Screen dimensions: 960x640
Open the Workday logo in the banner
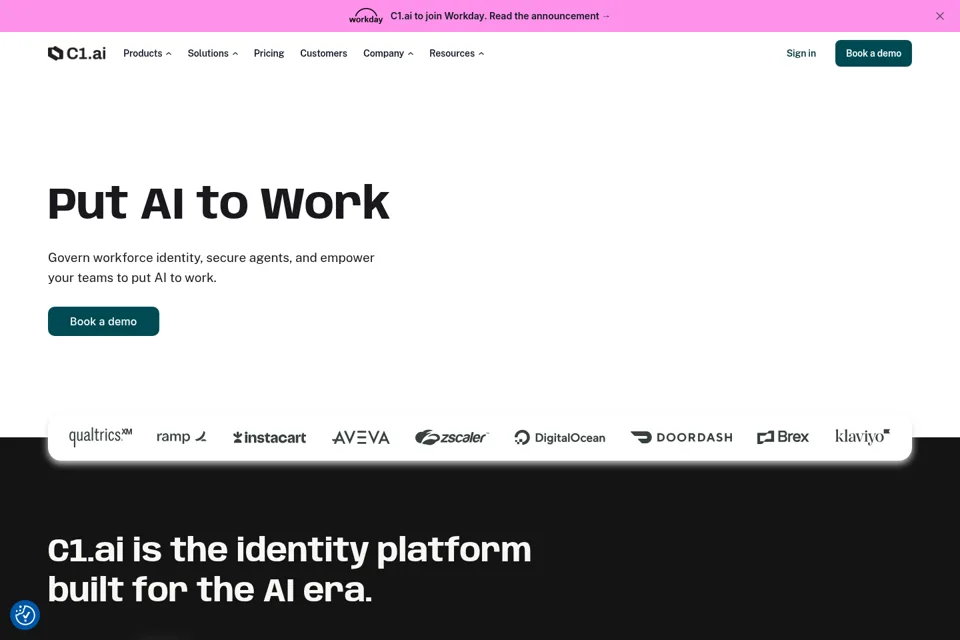pos(366,16)
